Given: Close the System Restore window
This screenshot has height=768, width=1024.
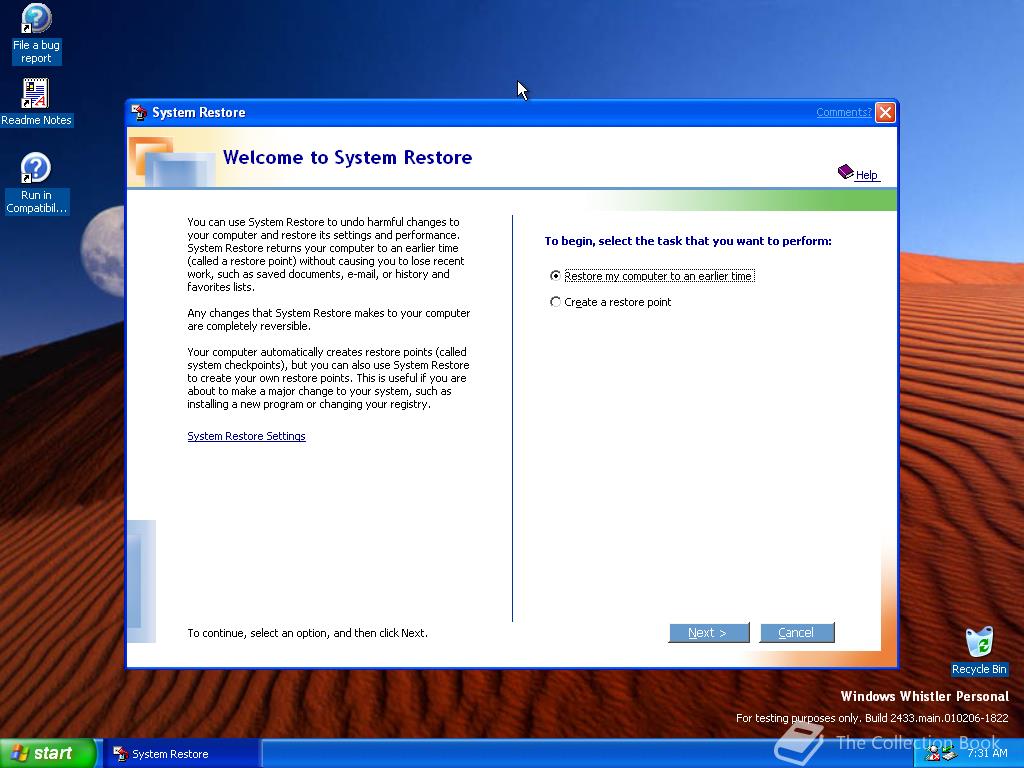Looking at the screenshot, I should (x=886, y=112).
